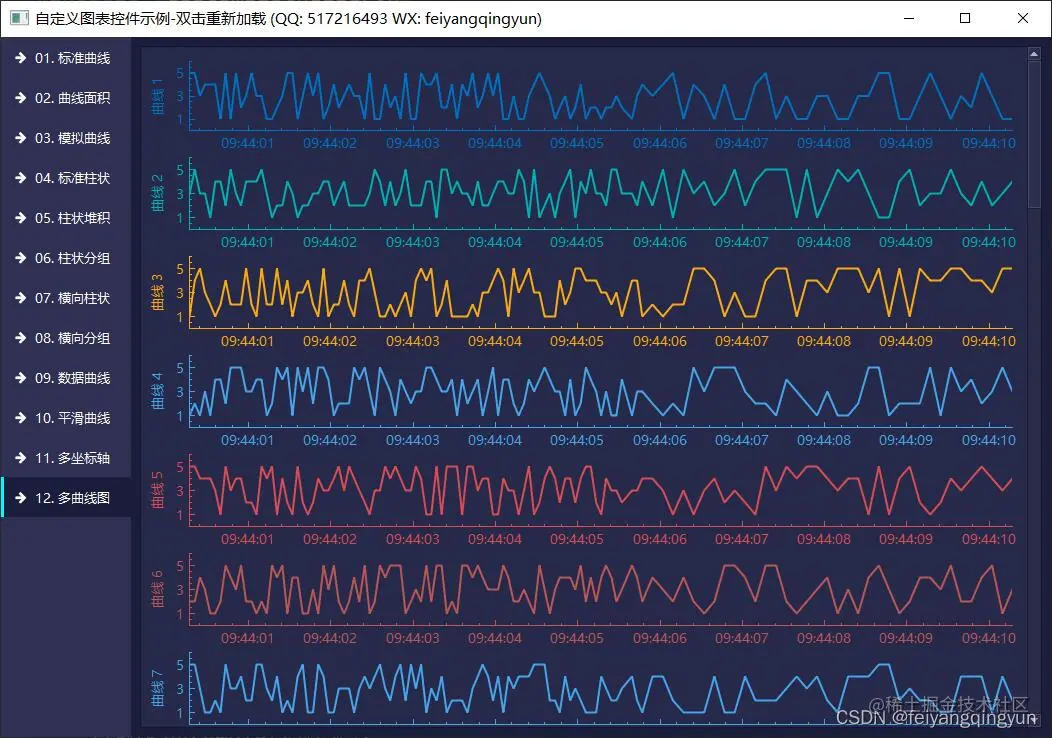
Task: Click the arrow icon beside 08. 横向分组
Action: pyautogui.click(x=21, y=338)
